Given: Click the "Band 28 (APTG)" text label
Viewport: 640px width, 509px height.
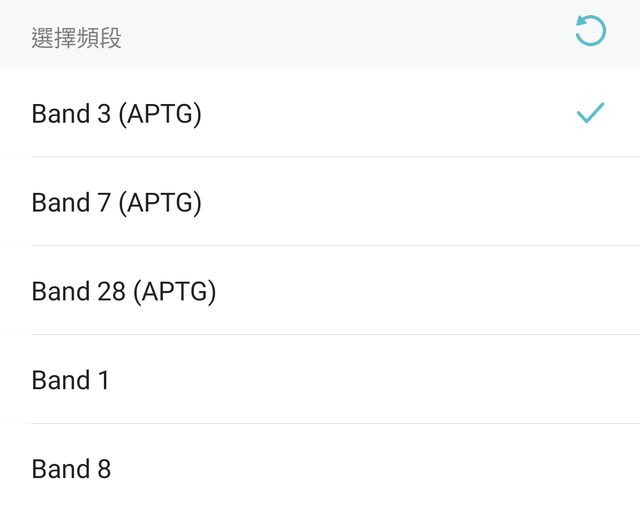Looking at the screenshot, I should pos(124,292).
